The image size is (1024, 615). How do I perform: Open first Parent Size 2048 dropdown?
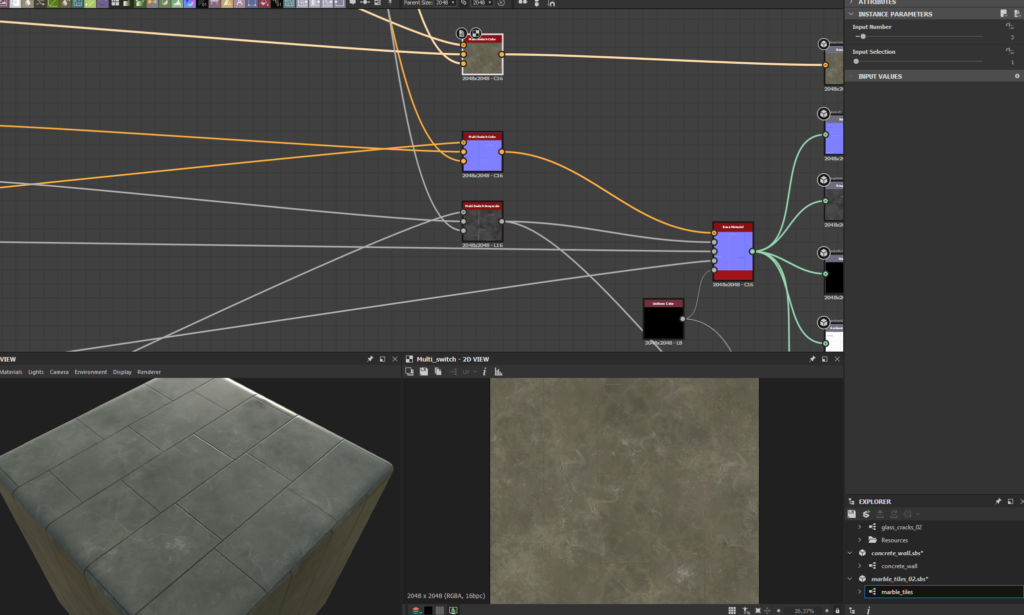click(445, 3)
